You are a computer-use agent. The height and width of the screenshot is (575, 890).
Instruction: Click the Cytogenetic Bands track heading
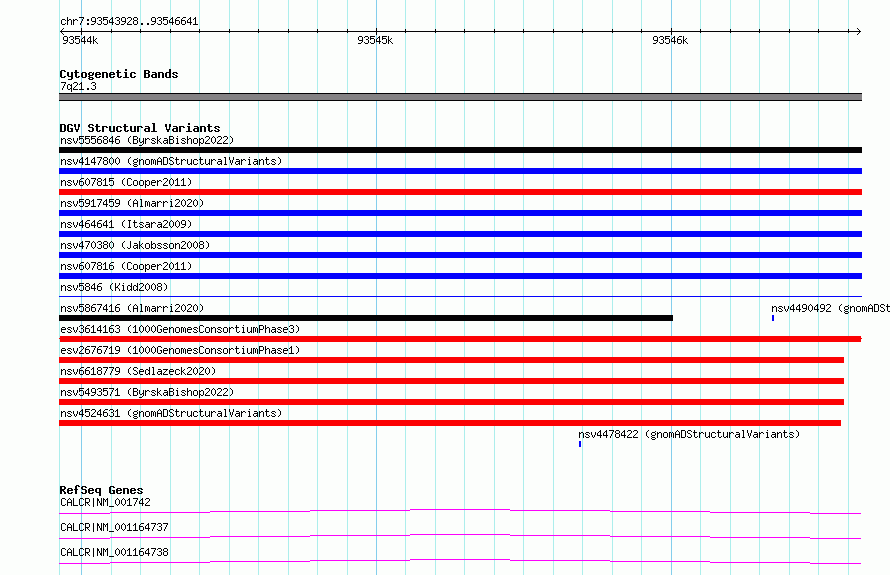119,74
